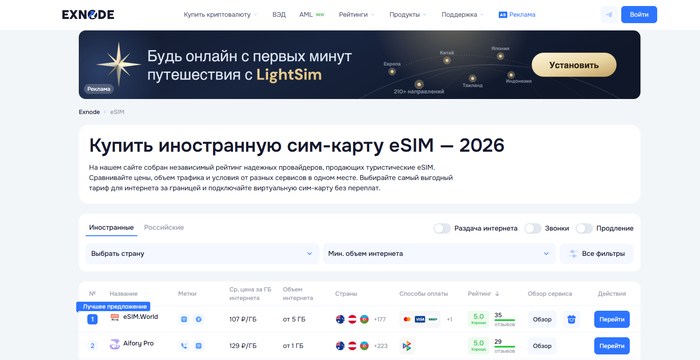Click the 129 ₽/ГБ price cell
Screen dimensions: 700x360
point(243,346)
